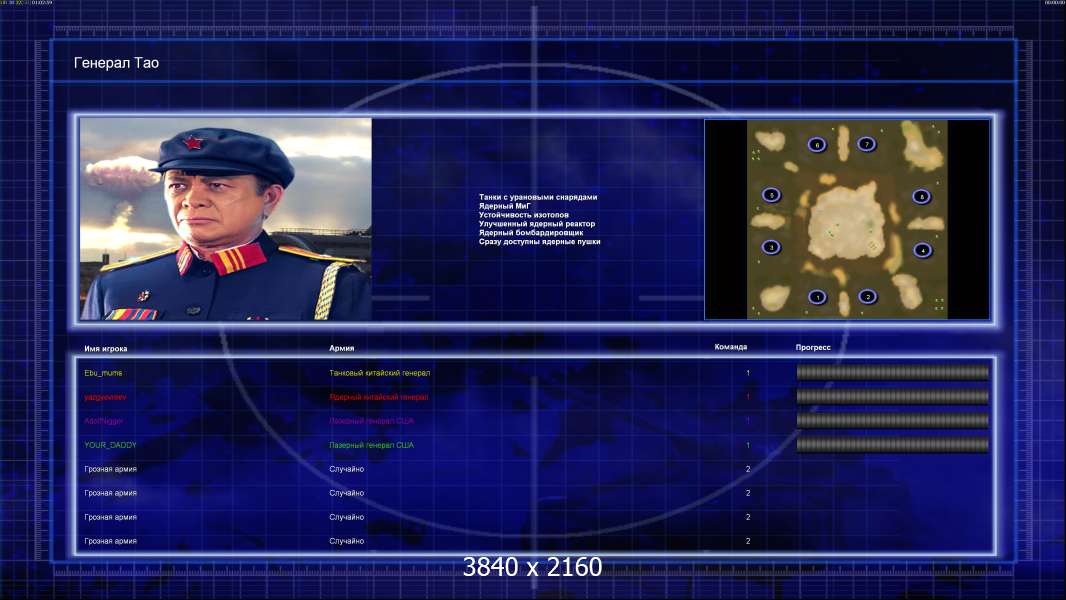Image resolution: width=1066 pixels, height=600 pixels.
Task: Select start position 3 on the map
Action: (x=771, y=247)
